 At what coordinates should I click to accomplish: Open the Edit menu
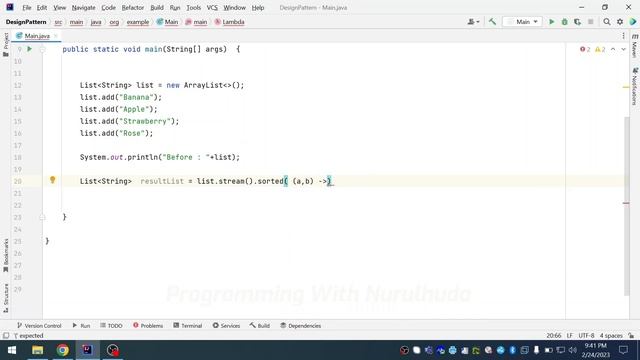[x=42, y=8]
